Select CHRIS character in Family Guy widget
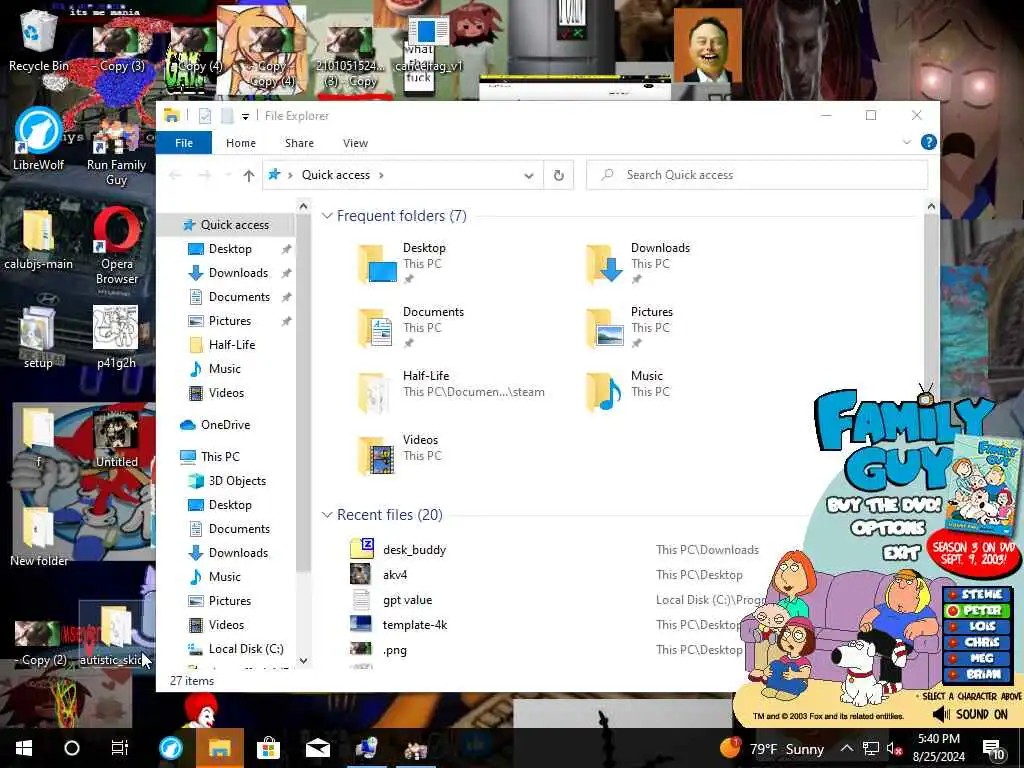 tap(977, 643)
